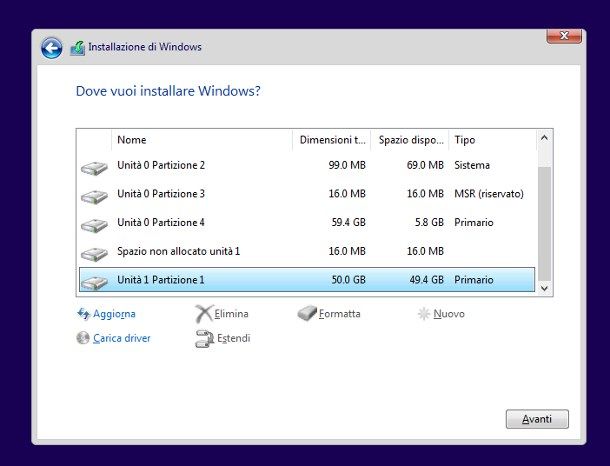610x466 pixels.
Task: Click the 69.0 MB free space value
Action: tap(425, 165)
